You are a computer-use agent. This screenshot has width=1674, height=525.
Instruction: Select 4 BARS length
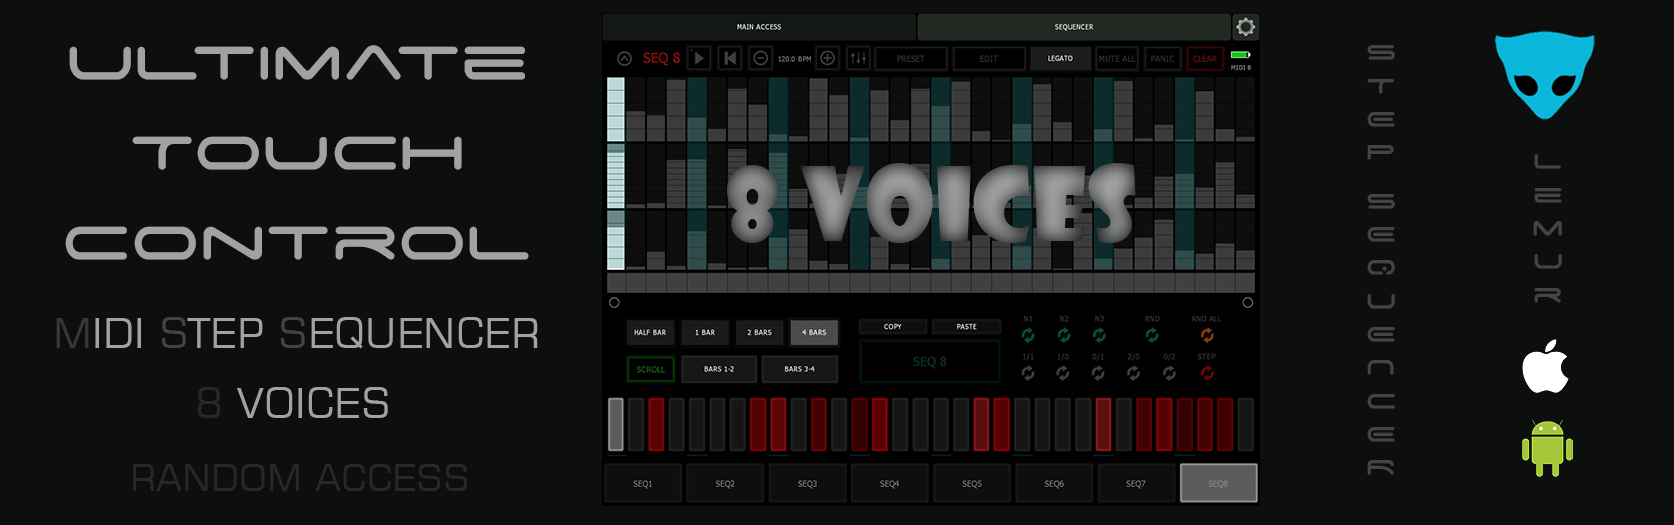pos(814,332)
